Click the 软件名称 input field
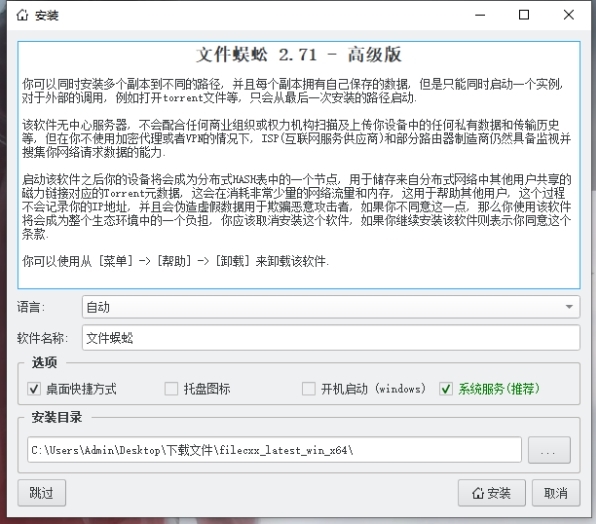Viewport: 596px width, 524px height. [x=331, y=337]
